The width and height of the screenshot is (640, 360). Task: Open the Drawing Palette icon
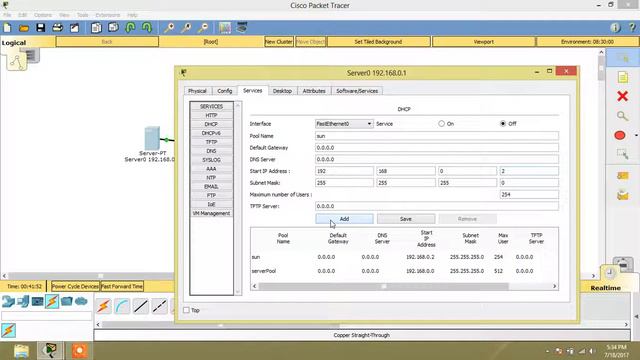coord(225,28)
